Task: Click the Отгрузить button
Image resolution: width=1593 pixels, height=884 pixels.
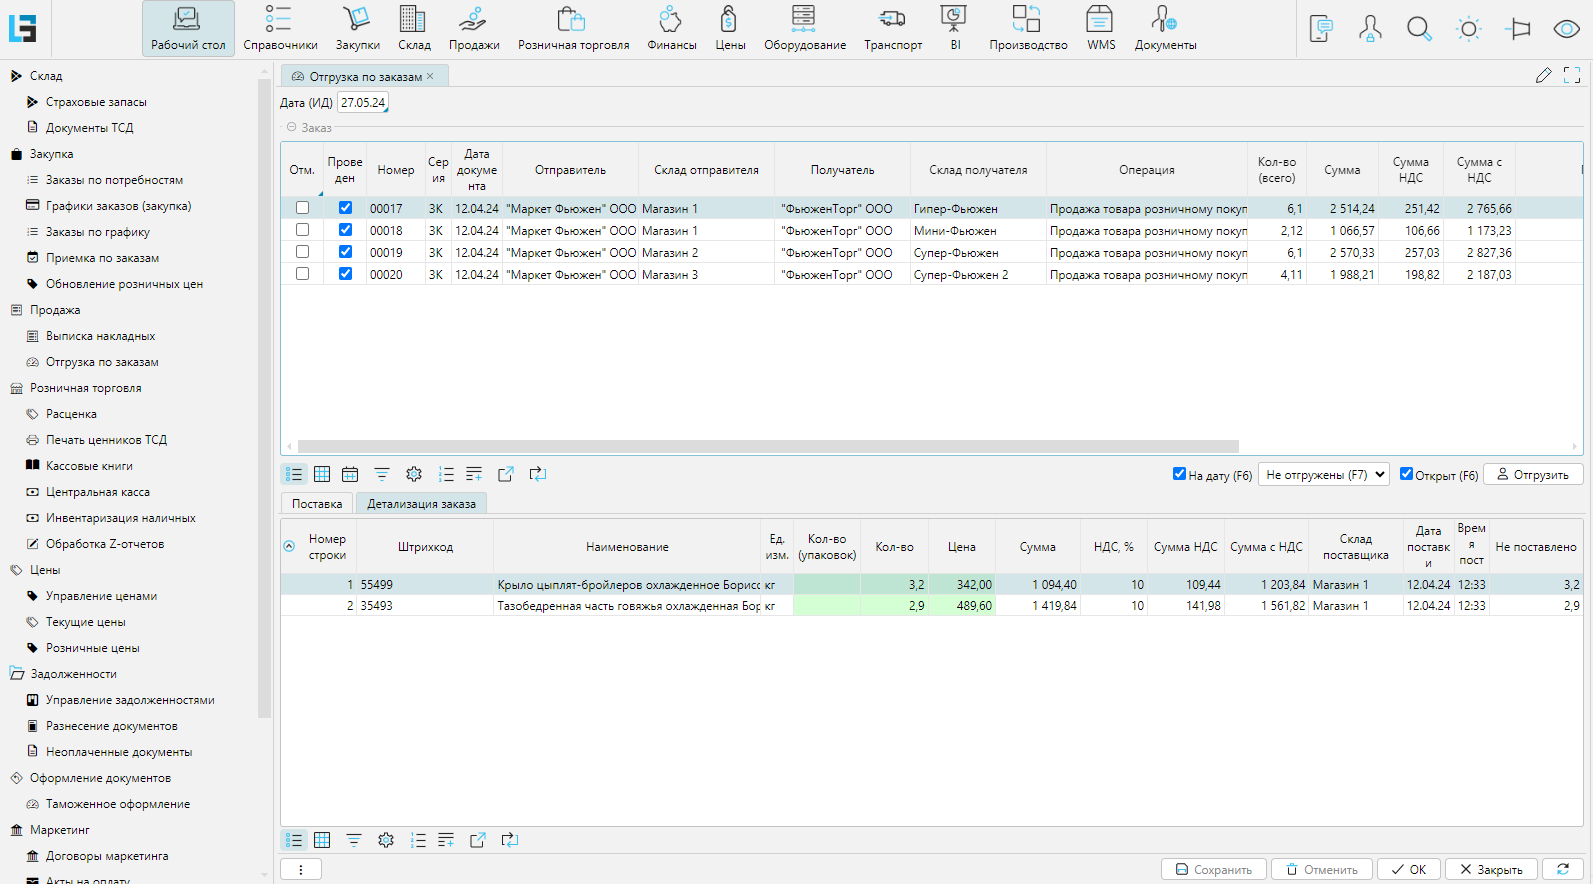Action: point(1532,475)
